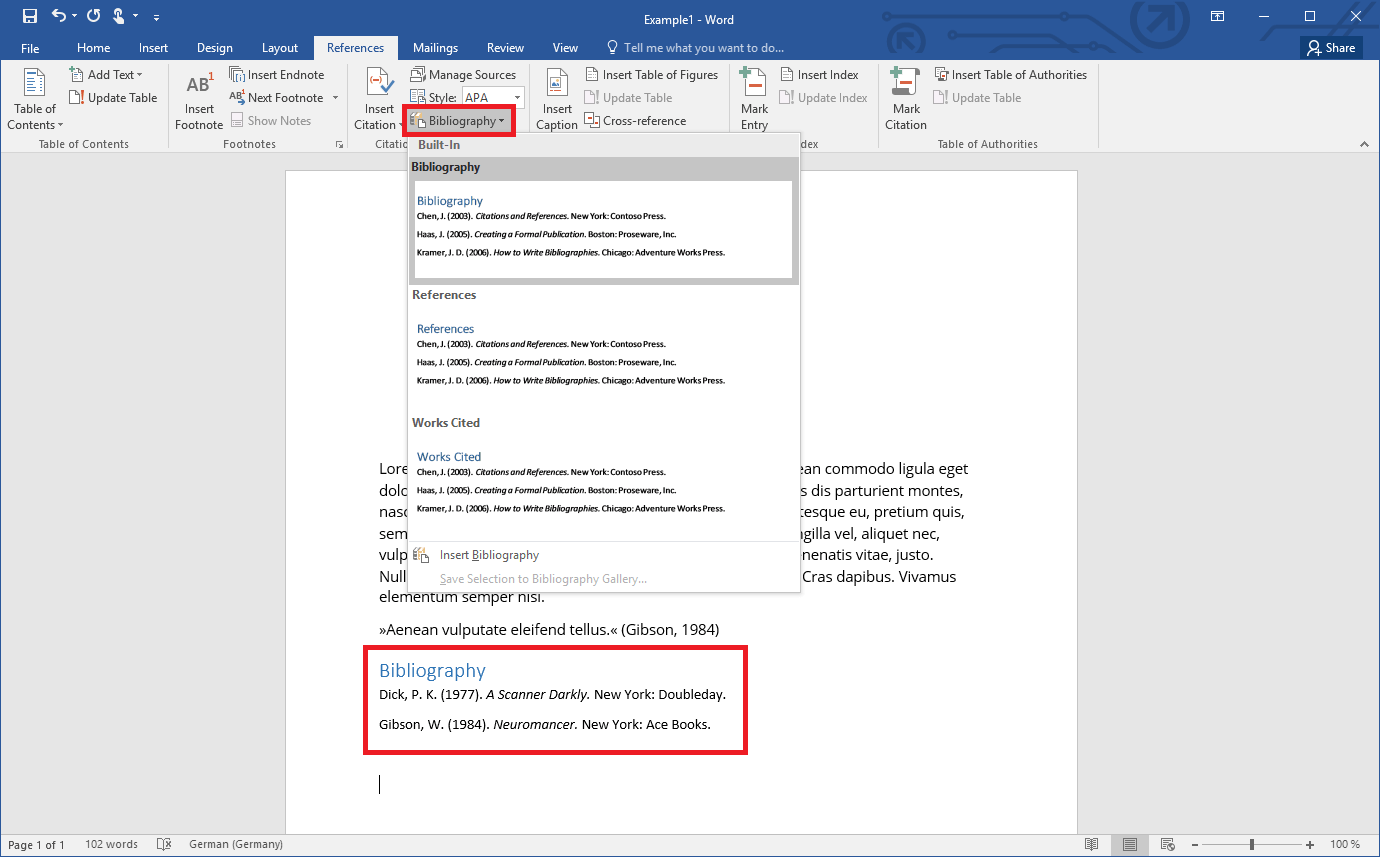Viewport: 1380px width, 857px height.
Task: Click the Save icon in title bar
Action: coord(30,16)
